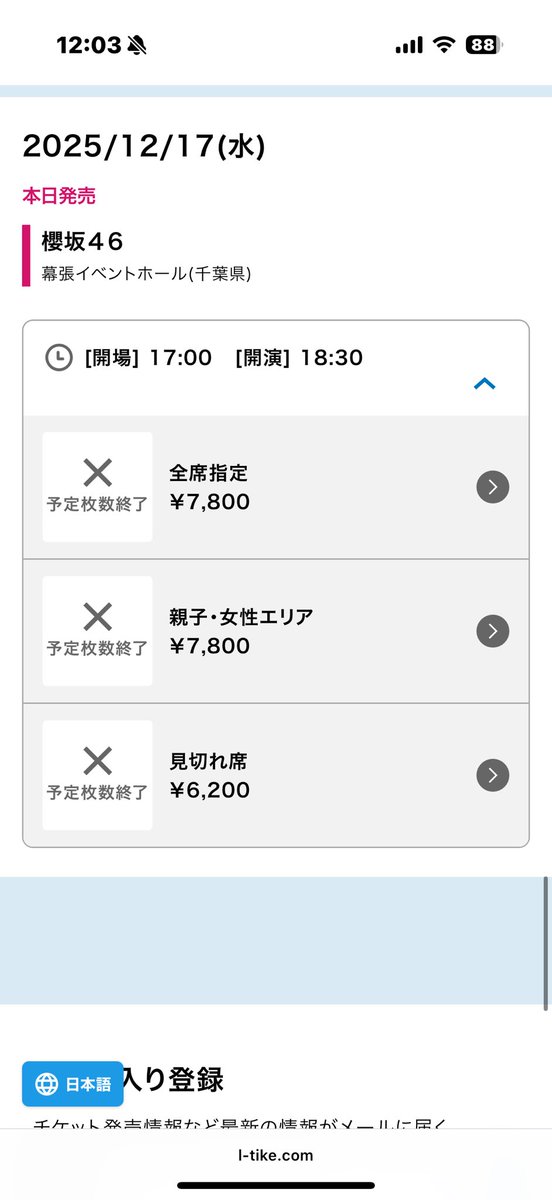The height and width of the screenshot is (1200, 552).
Task: Select the 親子・女性エリア ¥7,800 ticket row
Action: point(276,631)
